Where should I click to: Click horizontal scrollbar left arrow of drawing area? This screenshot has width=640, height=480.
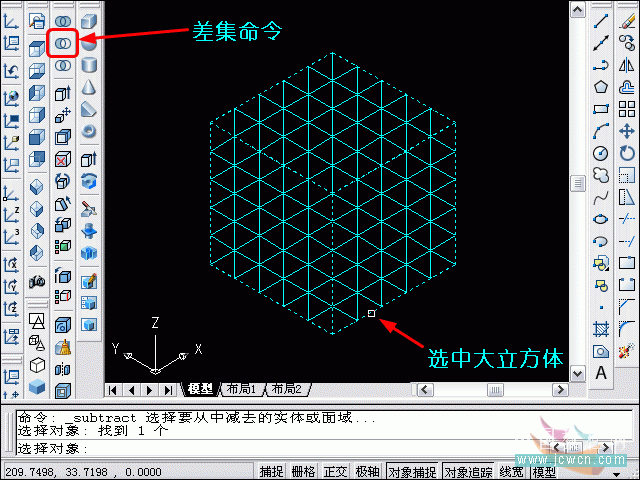click(425, 390)
